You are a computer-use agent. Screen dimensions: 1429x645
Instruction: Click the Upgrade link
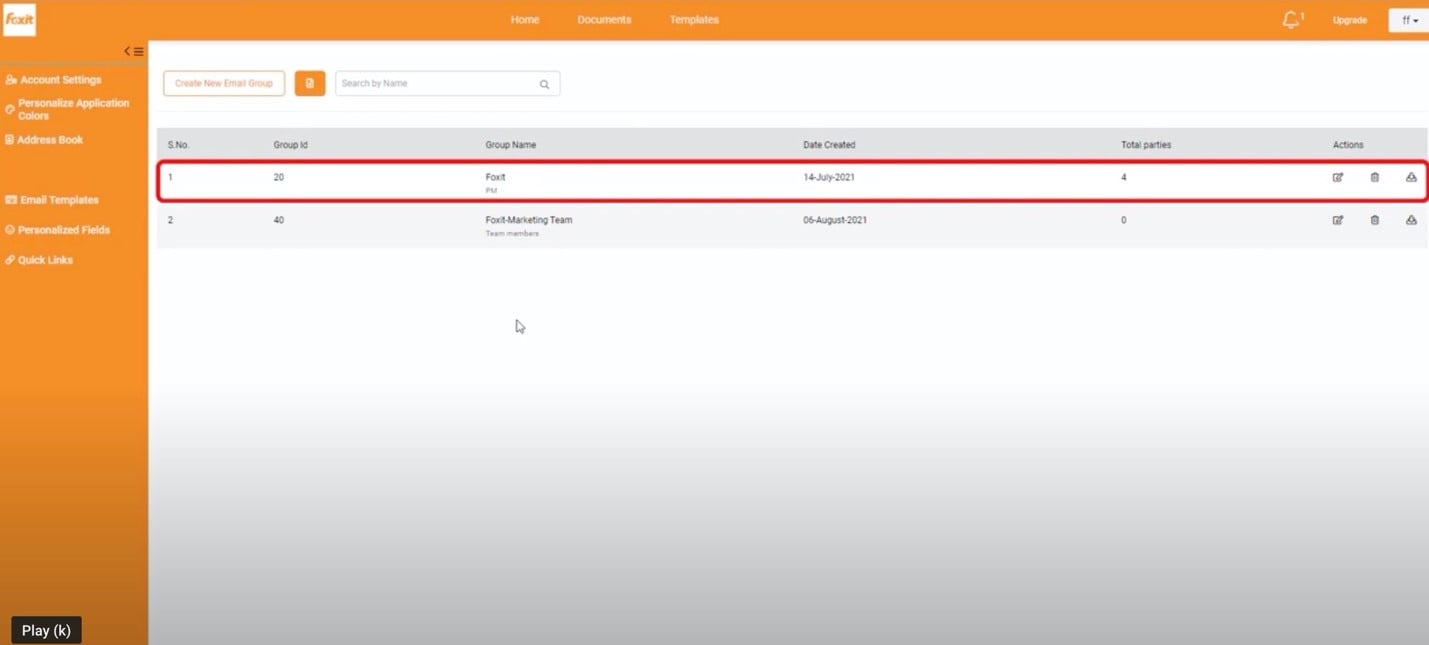coord(1350,20)
